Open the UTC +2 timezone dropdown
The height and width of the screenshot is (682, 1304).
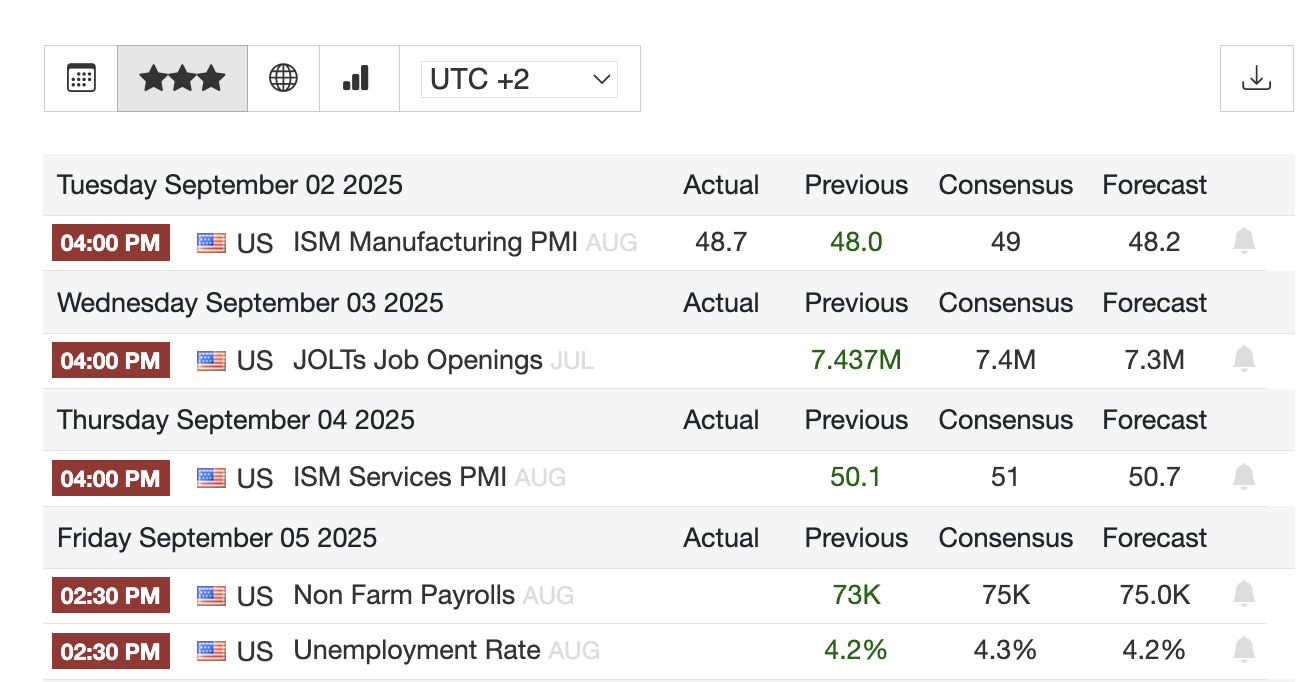520,79
